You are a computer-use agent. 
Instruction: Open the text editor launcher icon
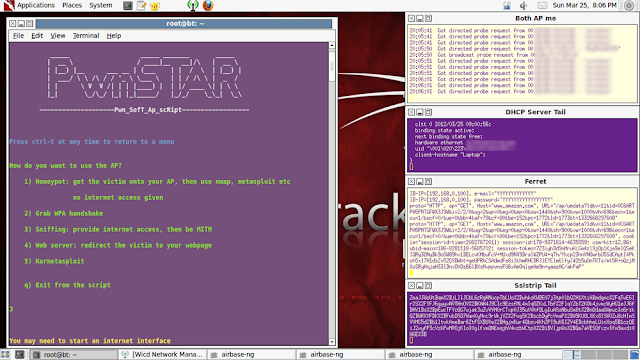pos(141,6)
